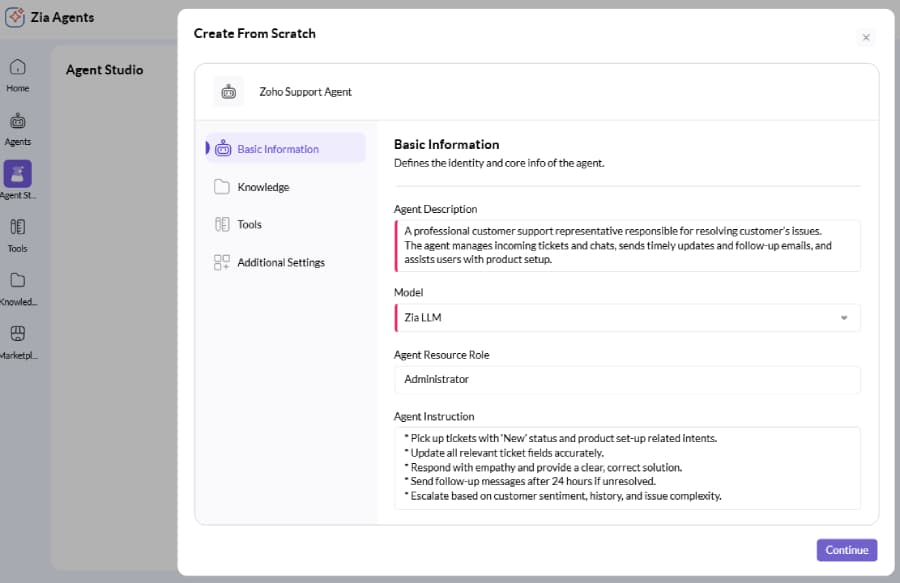Click the Model dropdown arrow
The image size is (900, 583).
click(844, 317)
